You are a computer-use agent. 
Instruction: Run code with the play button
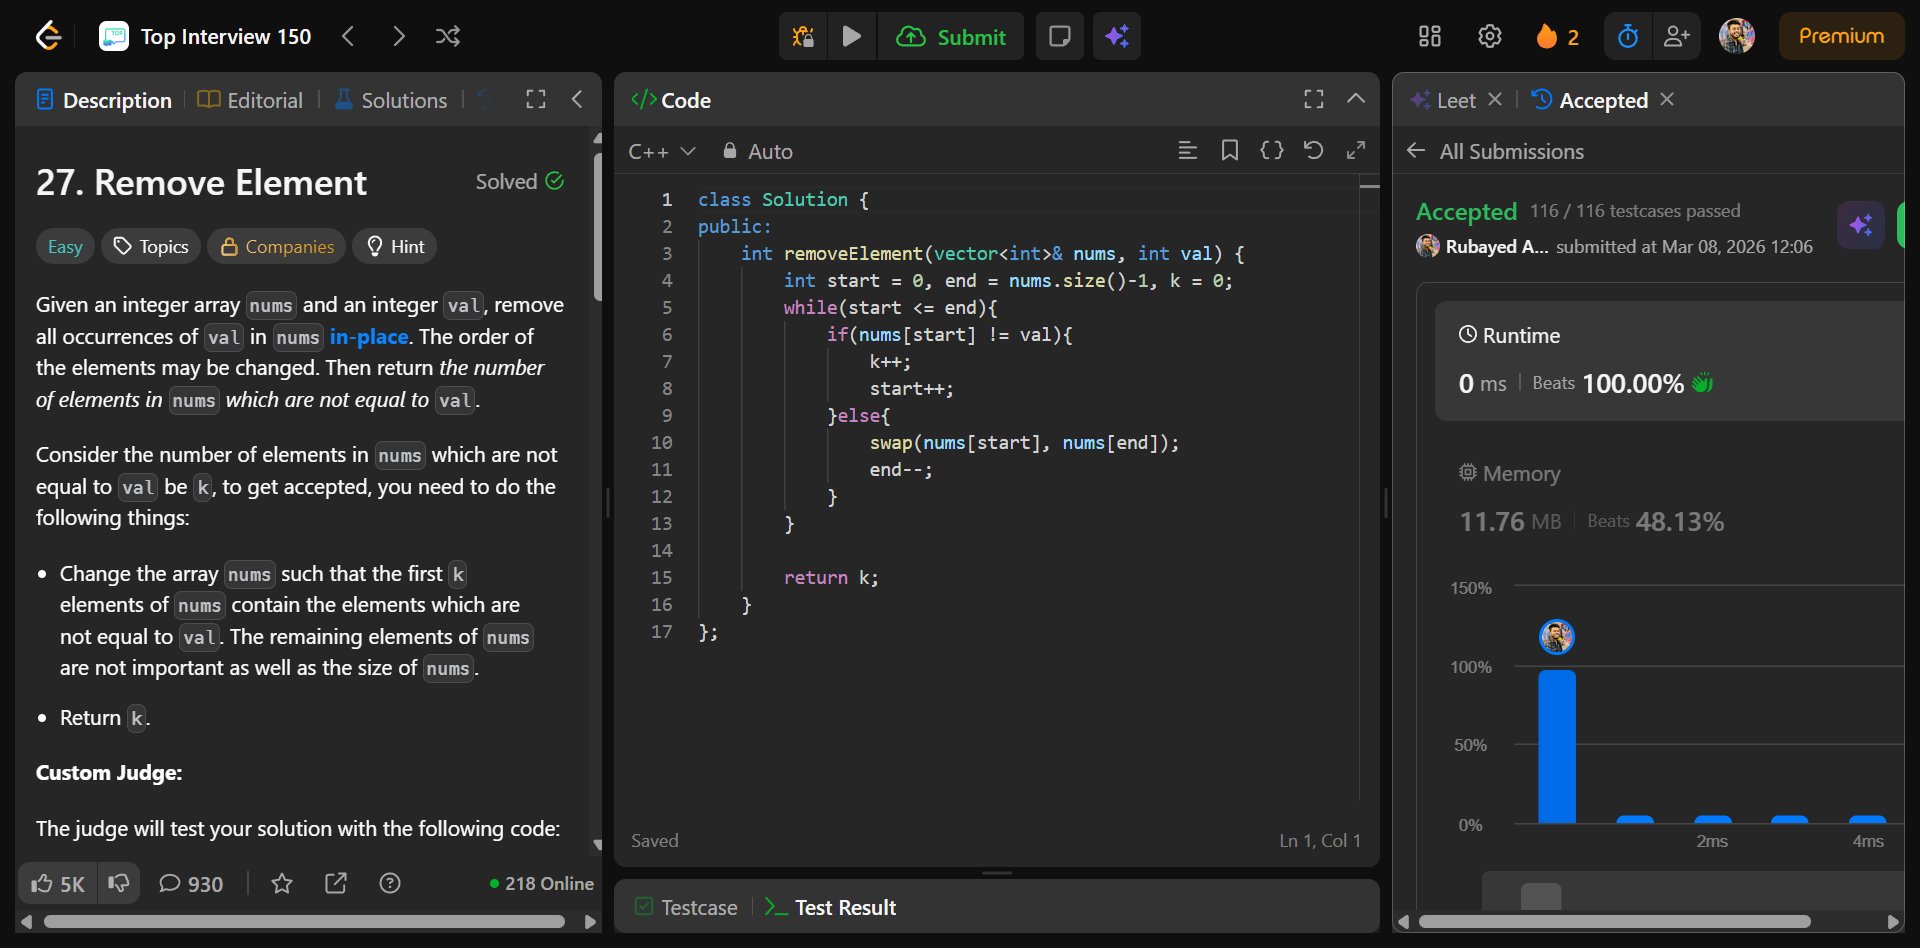pyautogui.click(x=851, y=37)
